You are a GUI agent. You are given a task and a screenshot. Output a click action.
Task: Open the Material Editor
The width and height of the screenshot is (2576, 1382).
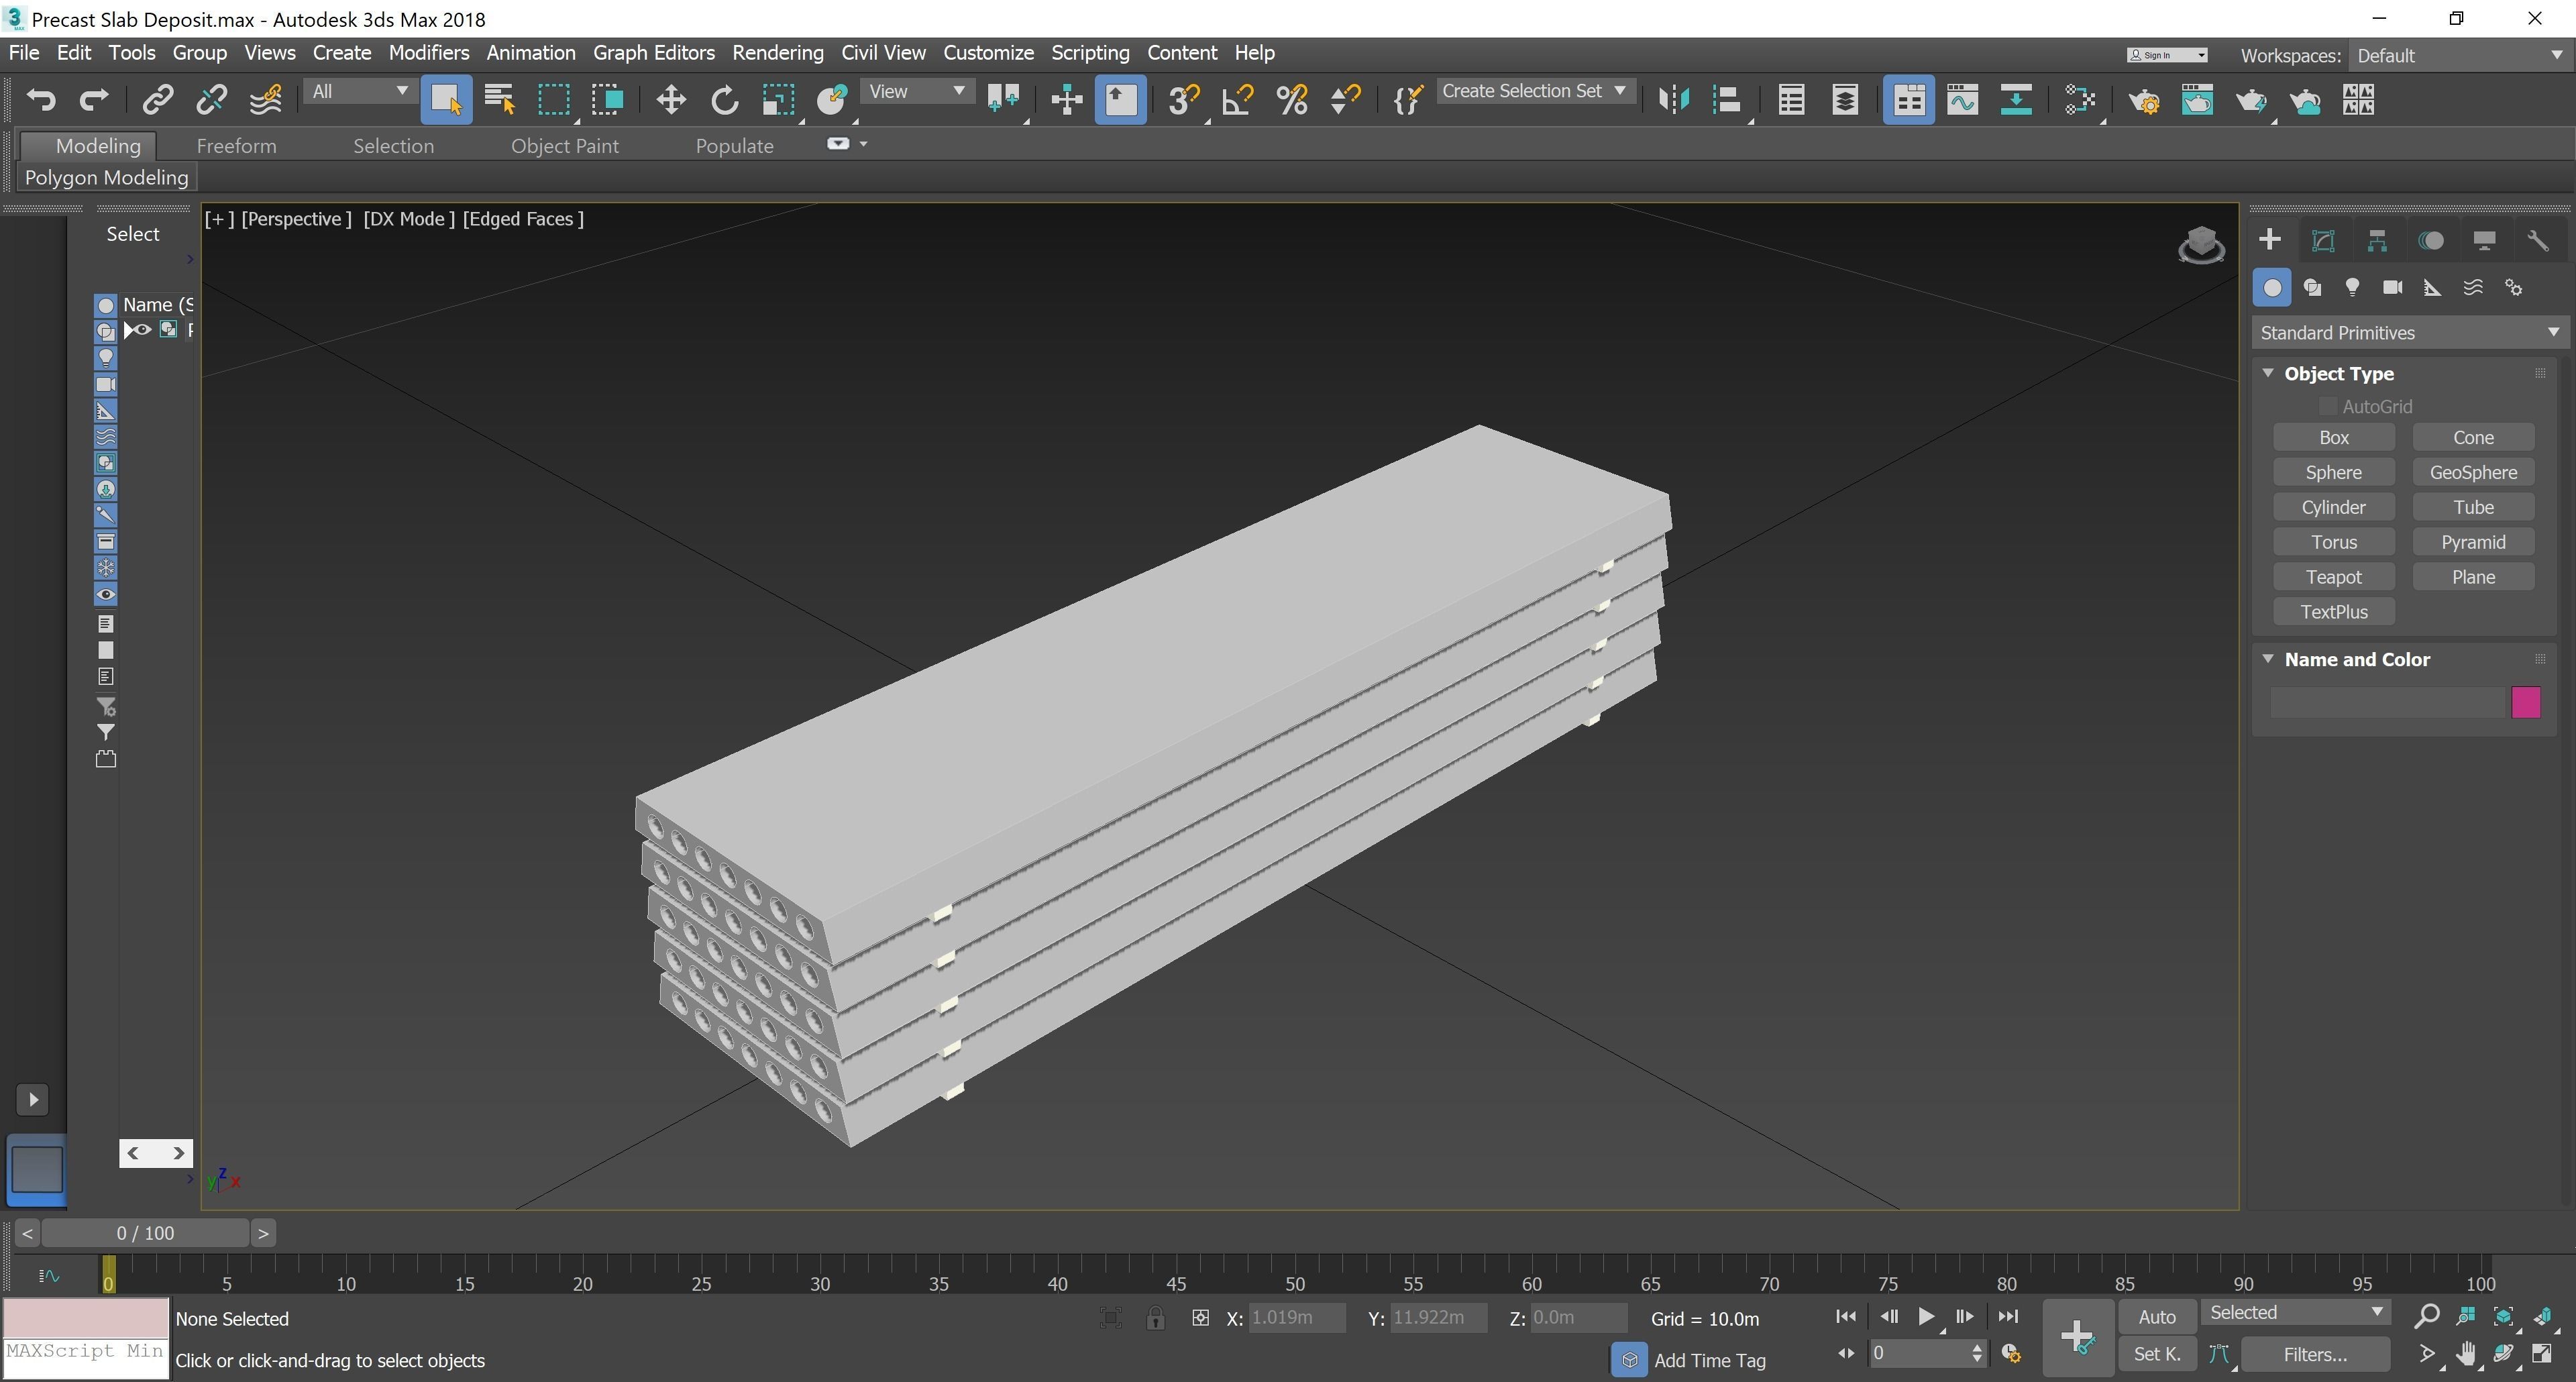(2080, 99)
